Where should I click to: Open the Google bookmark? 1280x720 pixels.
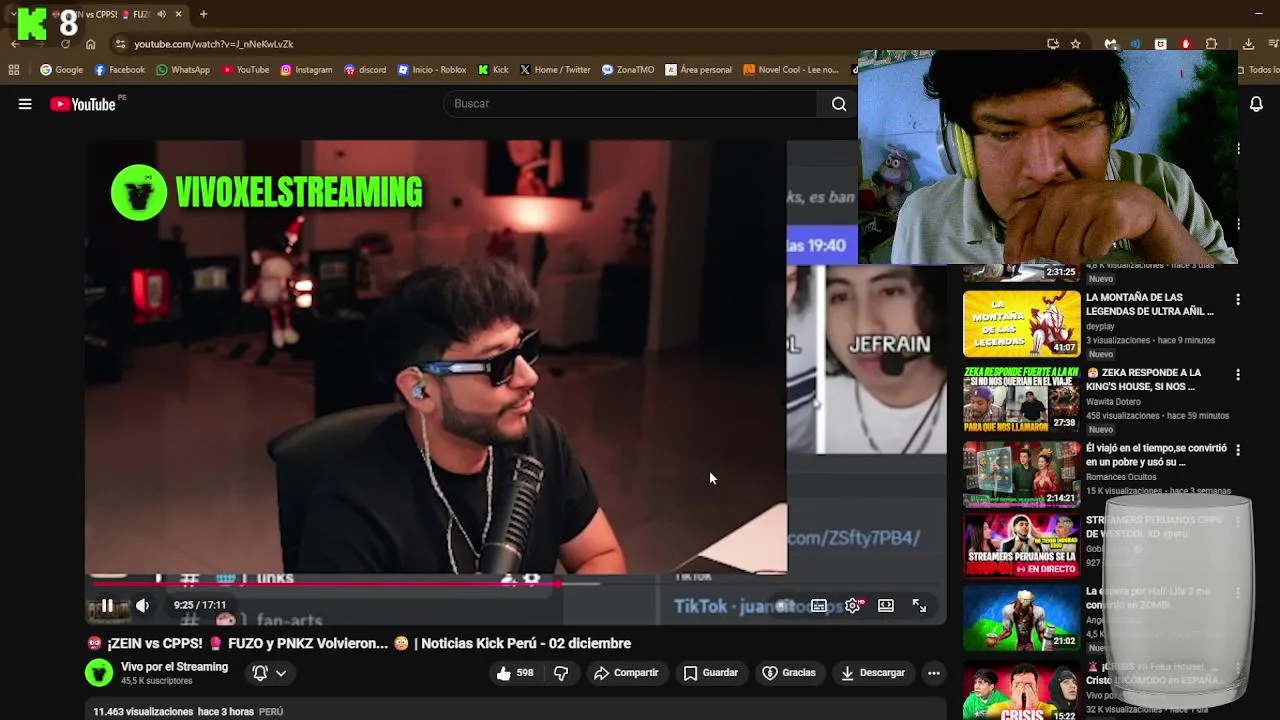coord(61,70)
